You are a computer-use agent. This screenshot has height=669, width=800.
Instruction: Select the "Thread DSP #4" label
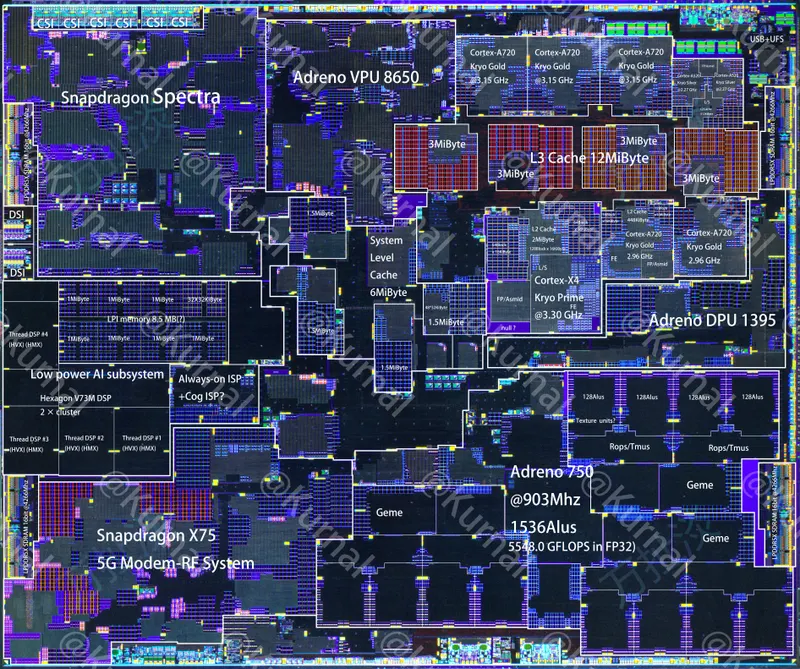[x=29, y=334]
